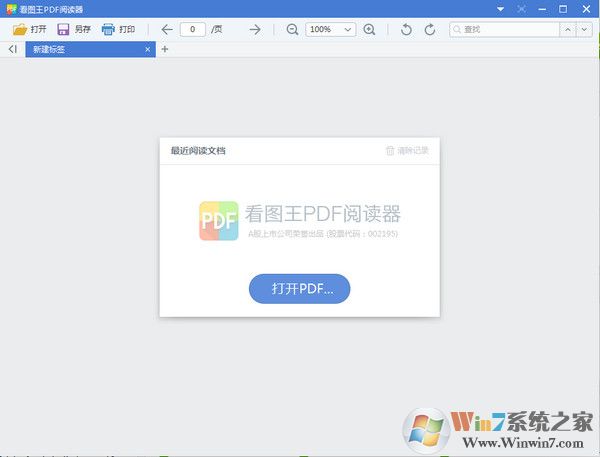The image size is (600, 457).
Task: Click the Open (打开) folder icon
Action: (19, 30)
